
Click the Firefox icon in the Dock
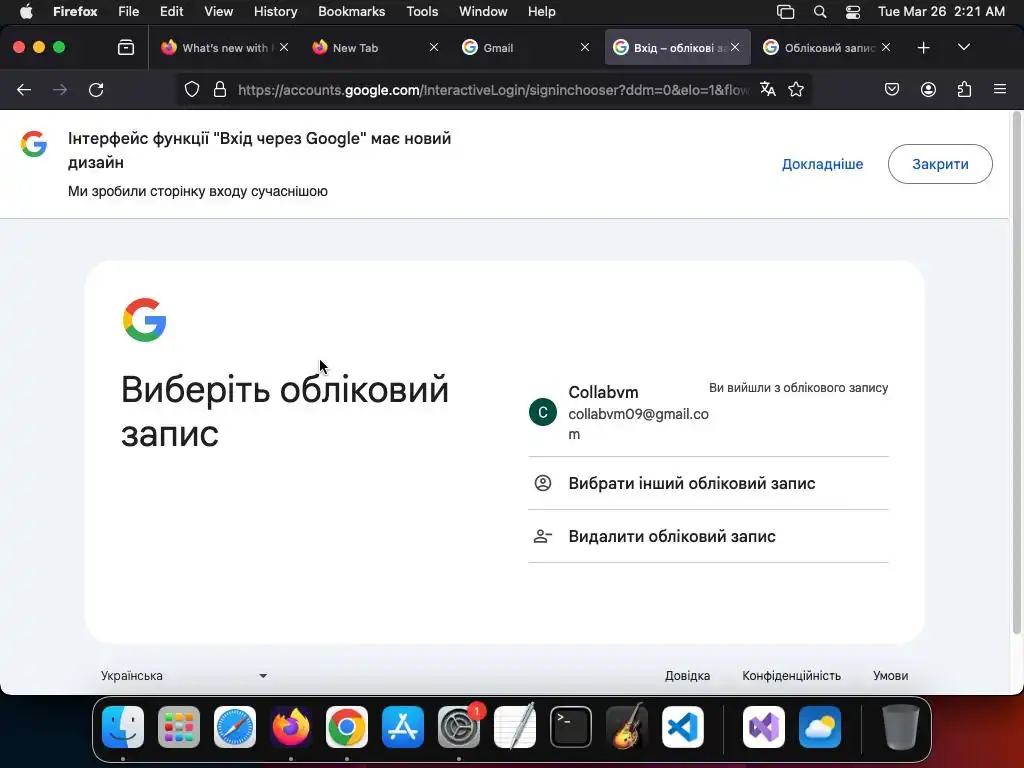[291, 727]
